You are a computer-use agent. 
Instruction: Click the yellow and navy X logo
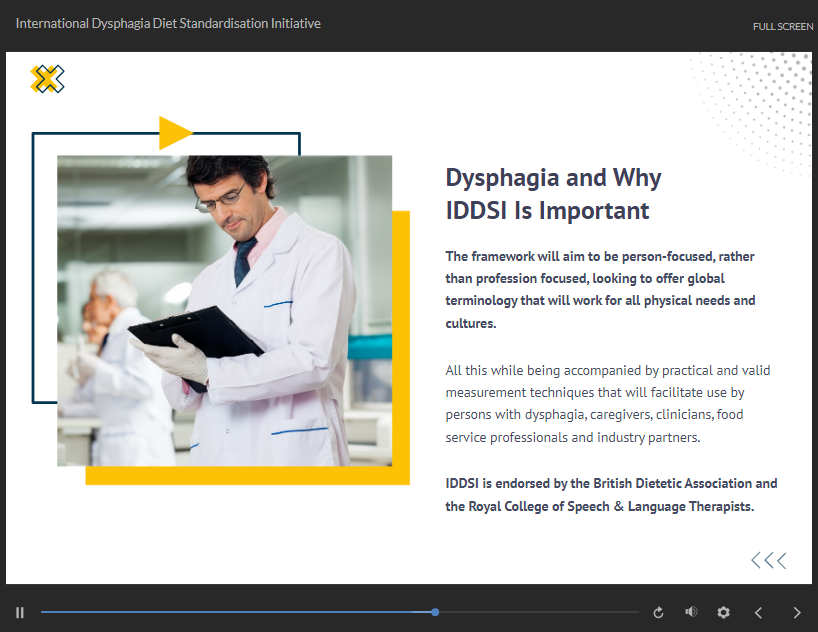tap(47, 79)
